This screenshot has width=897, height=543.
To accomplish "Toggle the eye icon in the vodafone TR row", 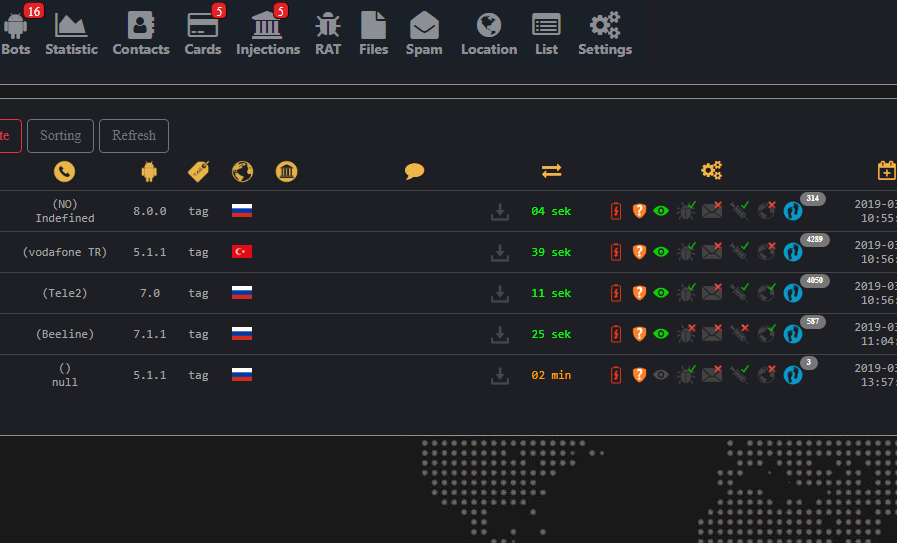I will [x=661, y=252].
